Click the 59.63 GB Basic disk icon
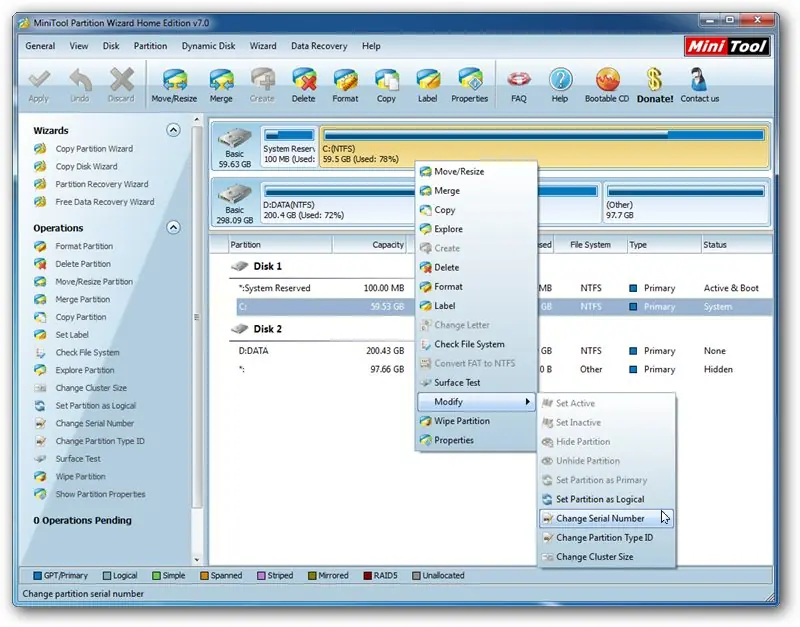Image resolution: width=800 pixels, height=627 pixels. (x=235, y=146)
